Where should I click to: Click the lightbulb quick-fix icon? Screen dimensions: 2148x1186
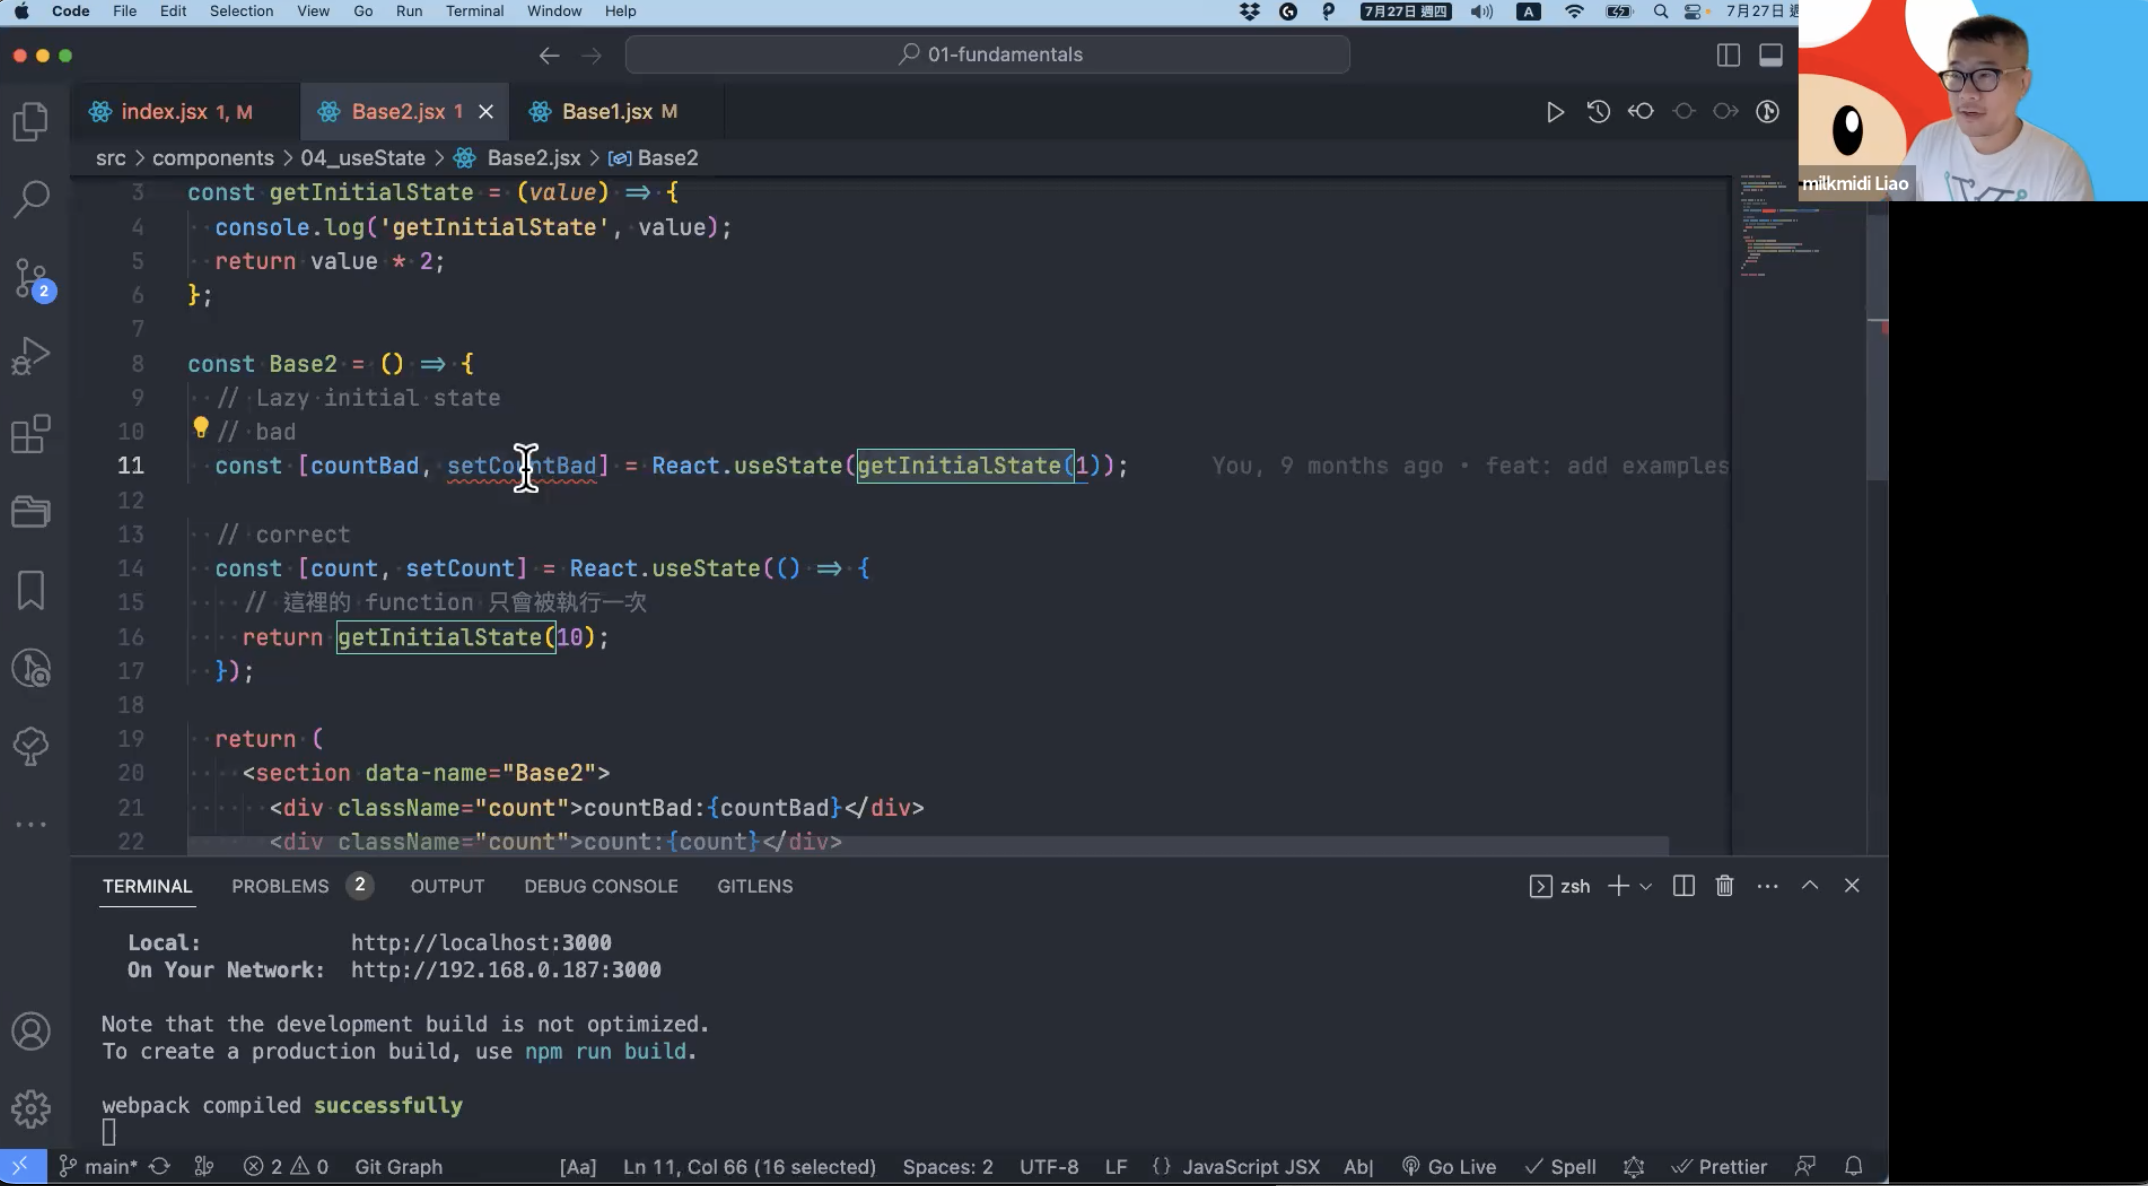[x=200, y=429]
